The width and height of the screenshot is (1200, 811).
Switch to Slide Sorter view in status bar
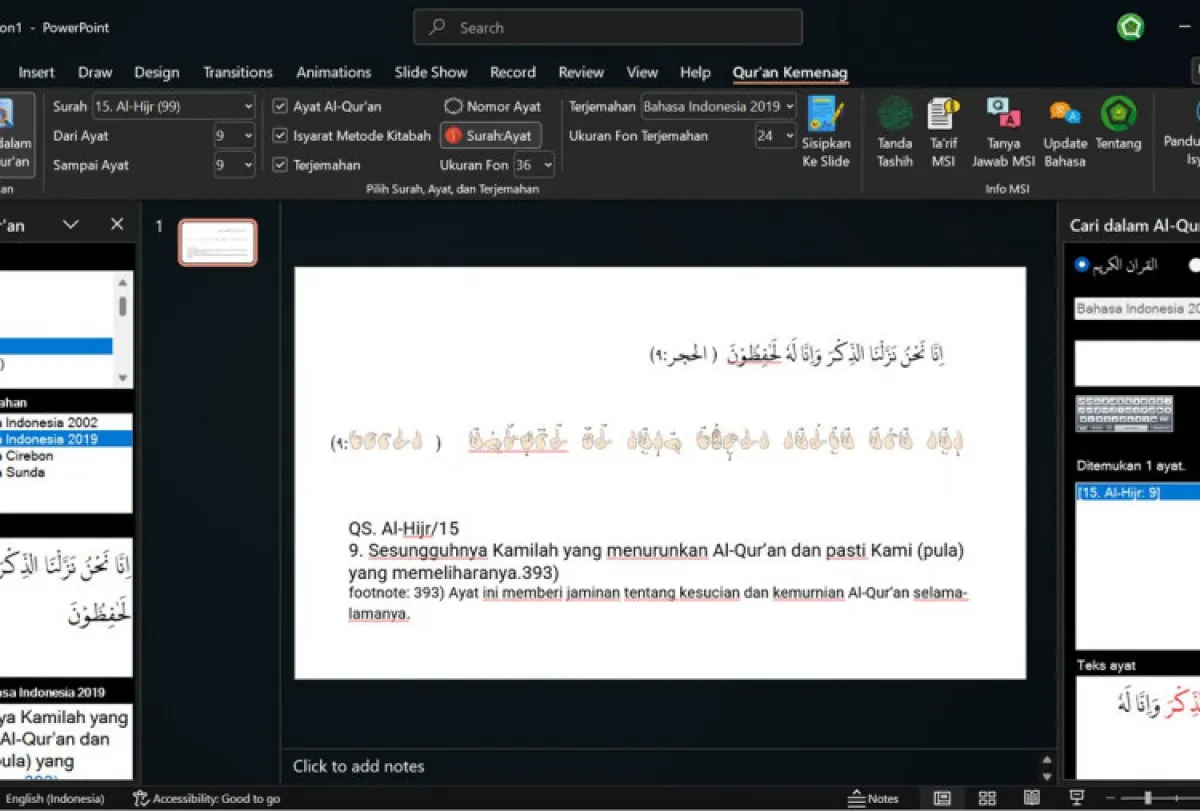987,798
